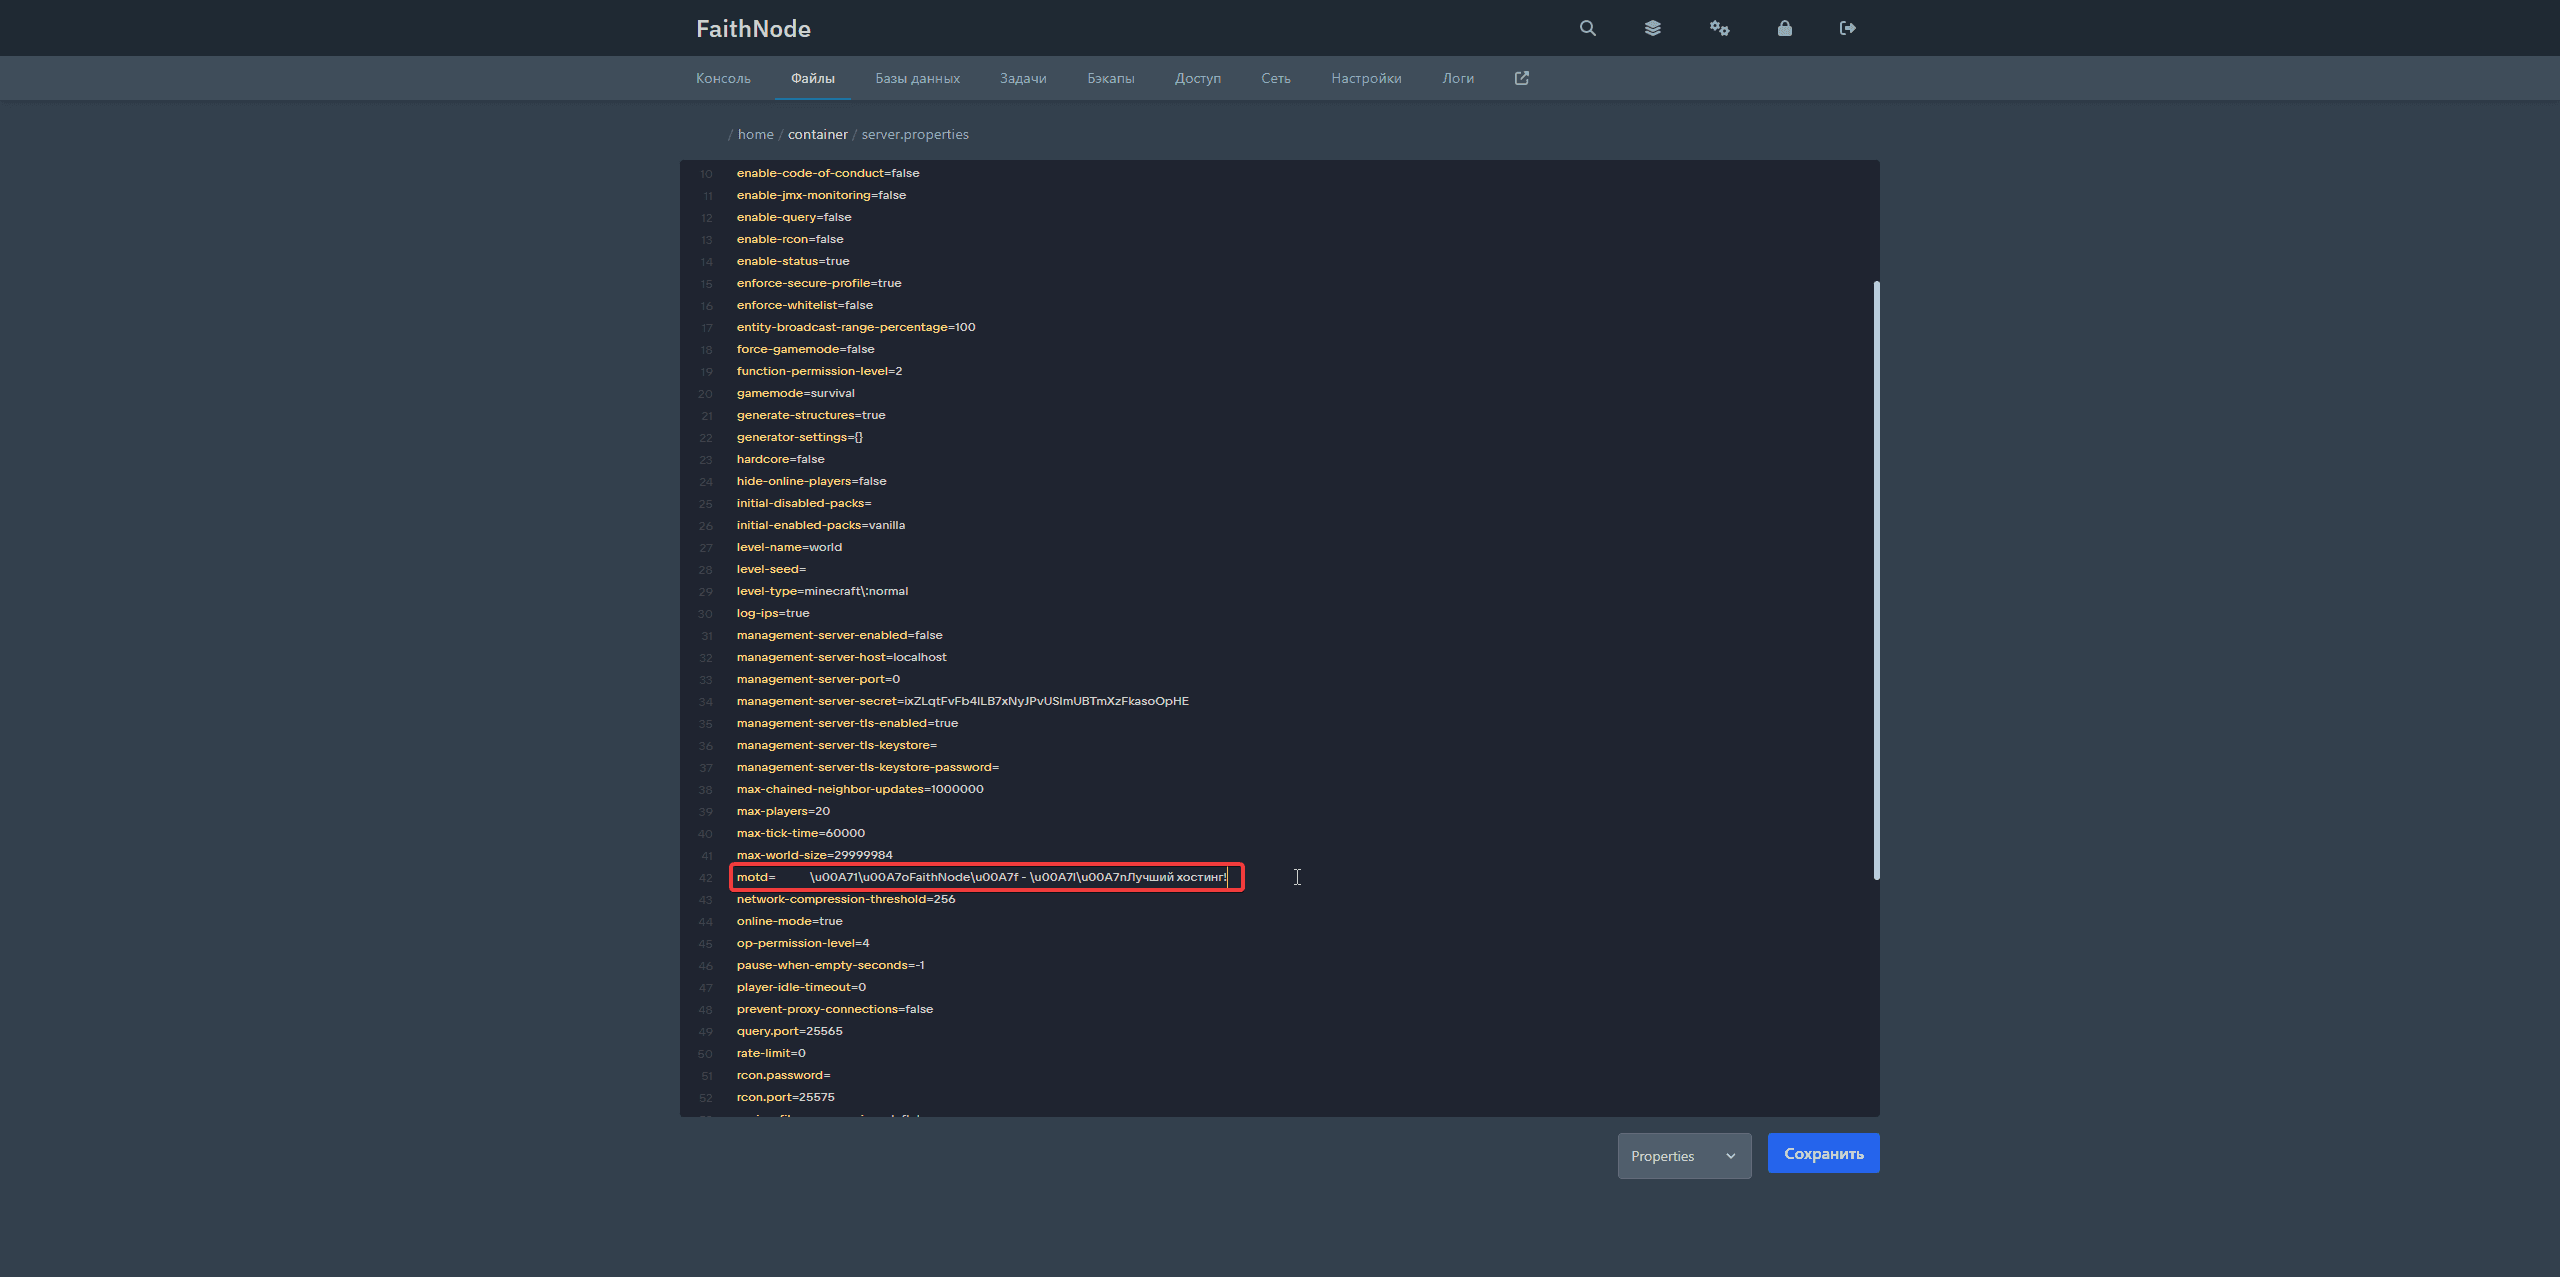
Task: Navigate to container breadcrumb folder
Action: coord(817,134)
